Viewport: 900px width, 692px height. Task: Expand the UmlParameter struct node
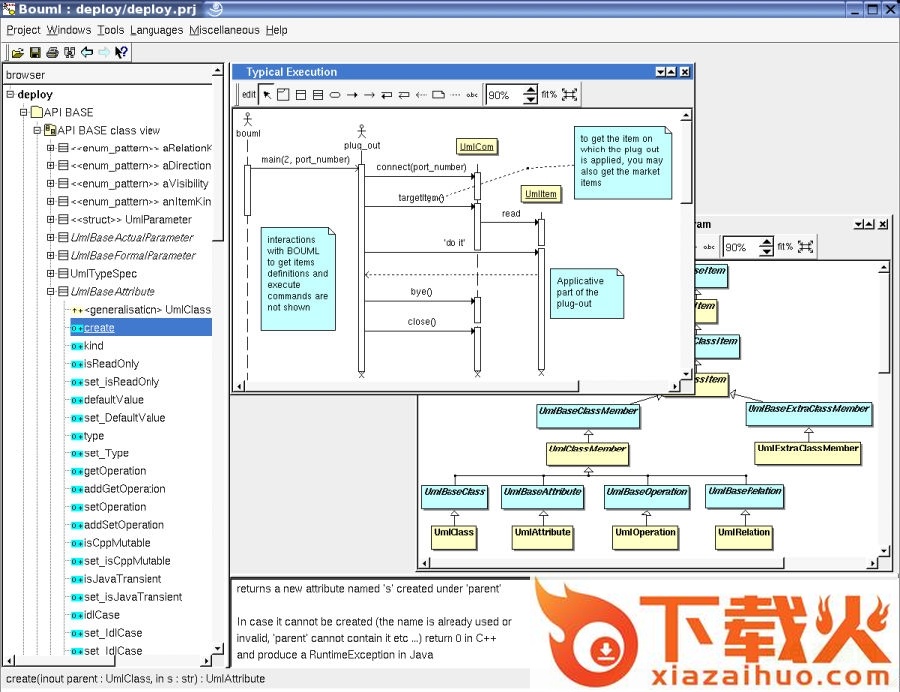click(51, 219)
